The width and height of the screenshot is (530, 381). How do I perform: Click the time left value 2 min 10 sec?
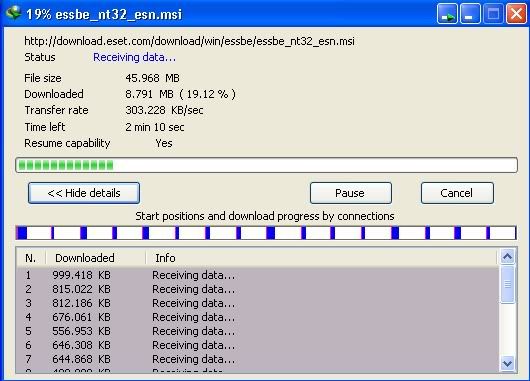pos(155,127)
